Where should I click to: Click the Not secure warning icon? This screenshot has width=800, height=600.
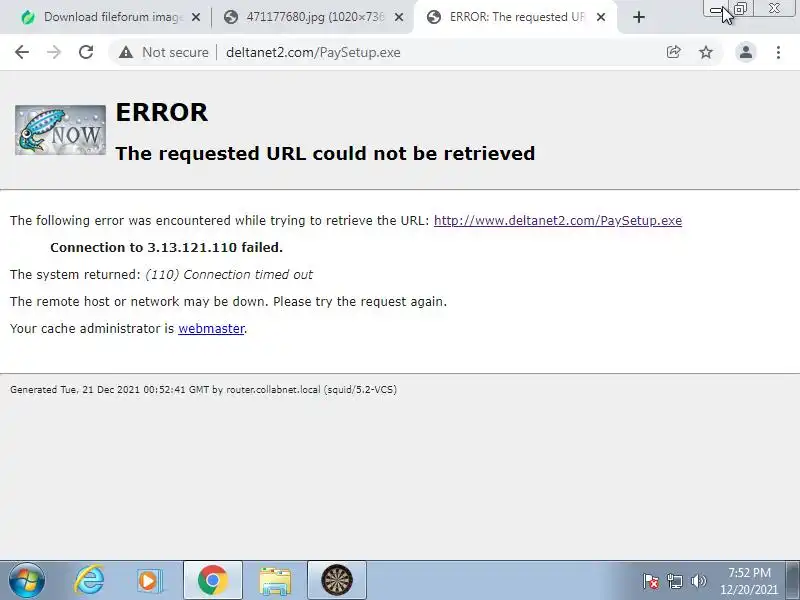pos(126,52)
